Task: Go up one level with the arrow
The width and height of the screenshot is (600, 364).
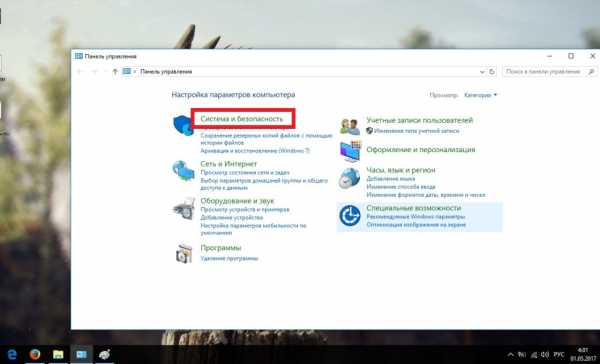Action: point(115,72)
